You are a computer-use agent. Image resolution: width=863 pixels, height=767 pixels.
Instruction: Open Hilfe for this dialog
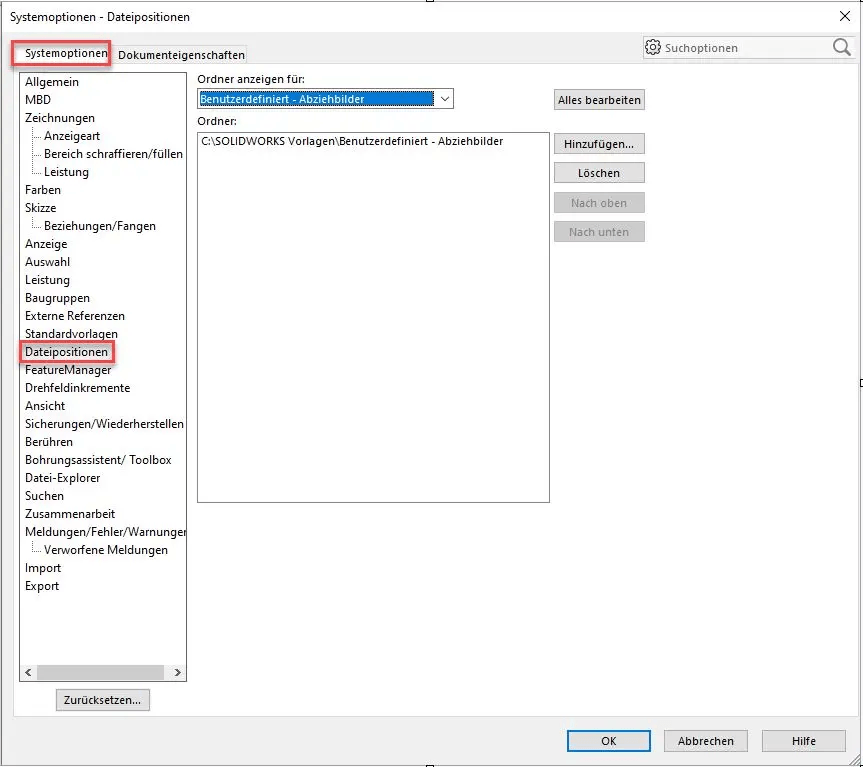803,741
